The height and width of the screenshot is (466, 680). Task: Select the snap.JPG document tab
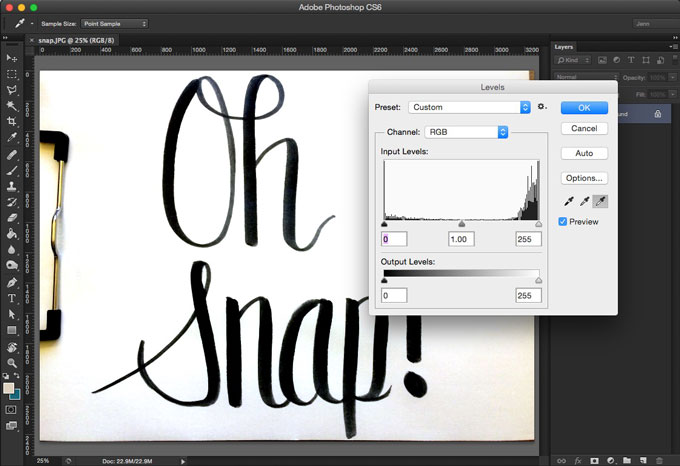[x=76, y=40]
